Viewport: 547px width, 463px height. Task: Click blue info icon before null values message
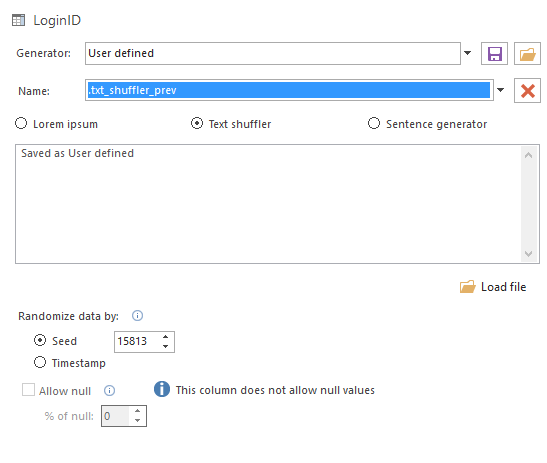click(x=162, y=389)
